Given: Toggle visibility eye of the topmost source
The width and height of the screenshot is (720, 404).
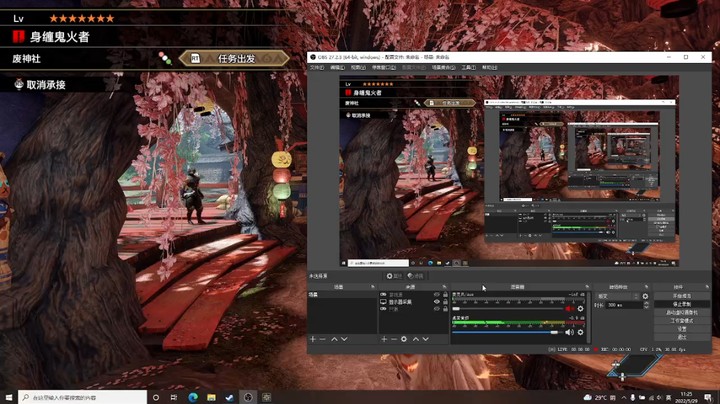Looking at the screenshot, I should pos(436,294).
